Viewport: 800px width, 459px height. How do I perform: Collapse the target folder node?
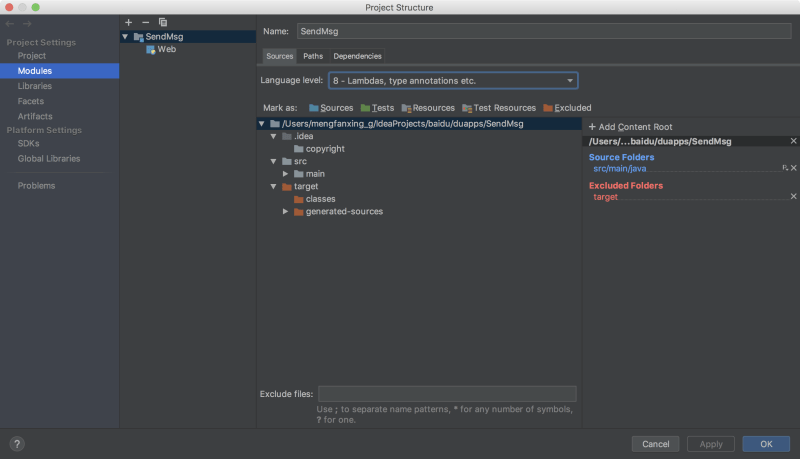(273, 187)
